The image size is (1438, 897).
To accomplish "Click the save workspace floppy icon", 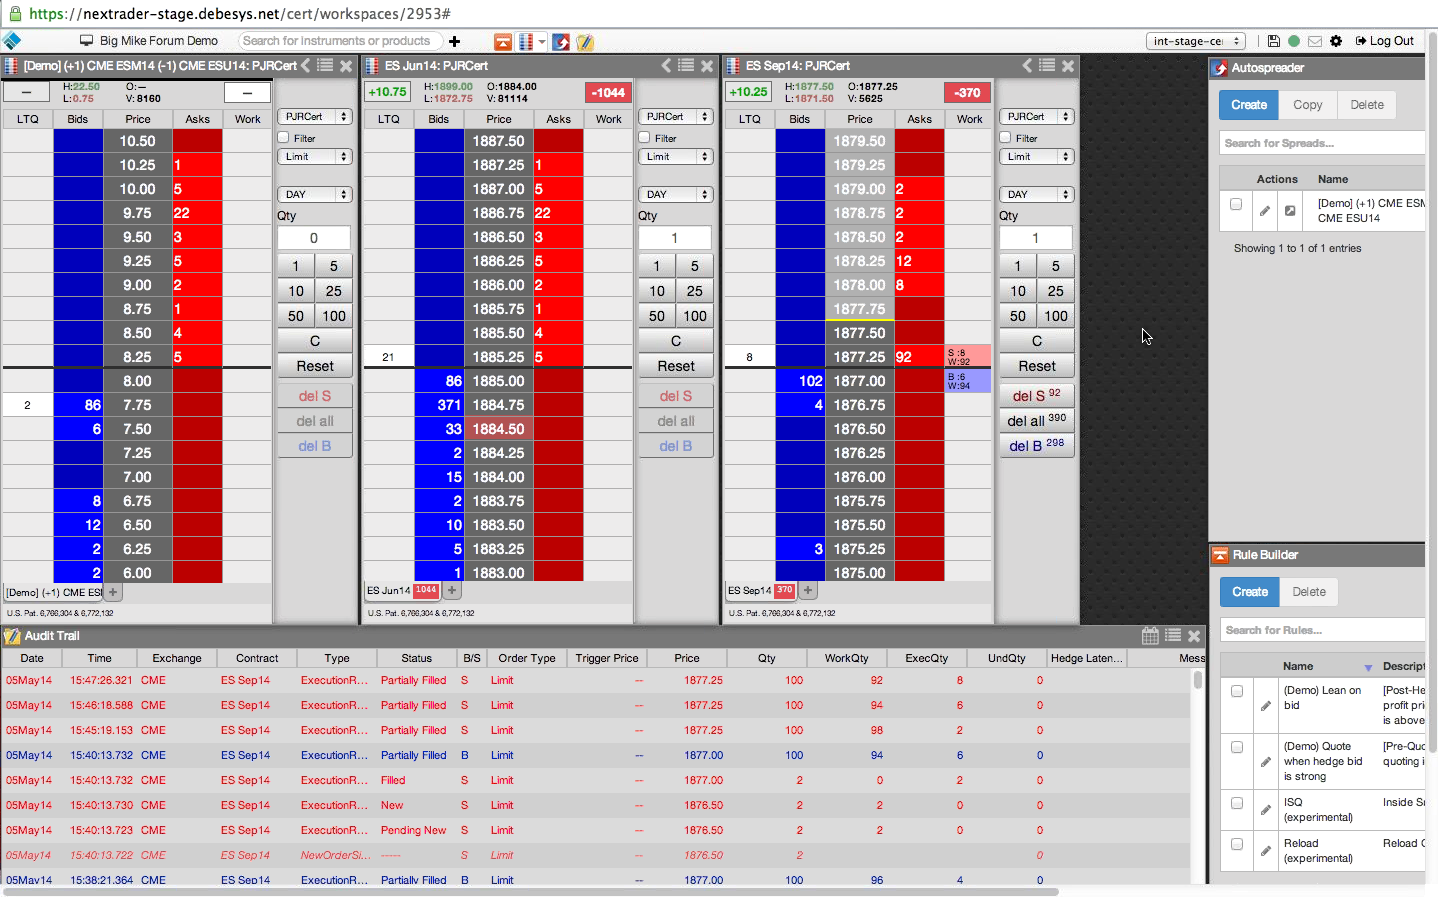I will click(x=1273, y=41).
